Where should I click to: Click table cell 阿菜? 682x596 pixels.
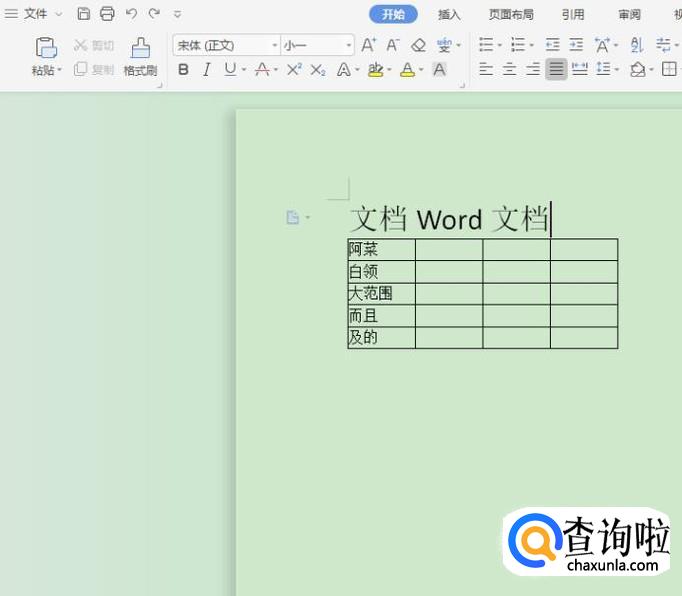381,249
